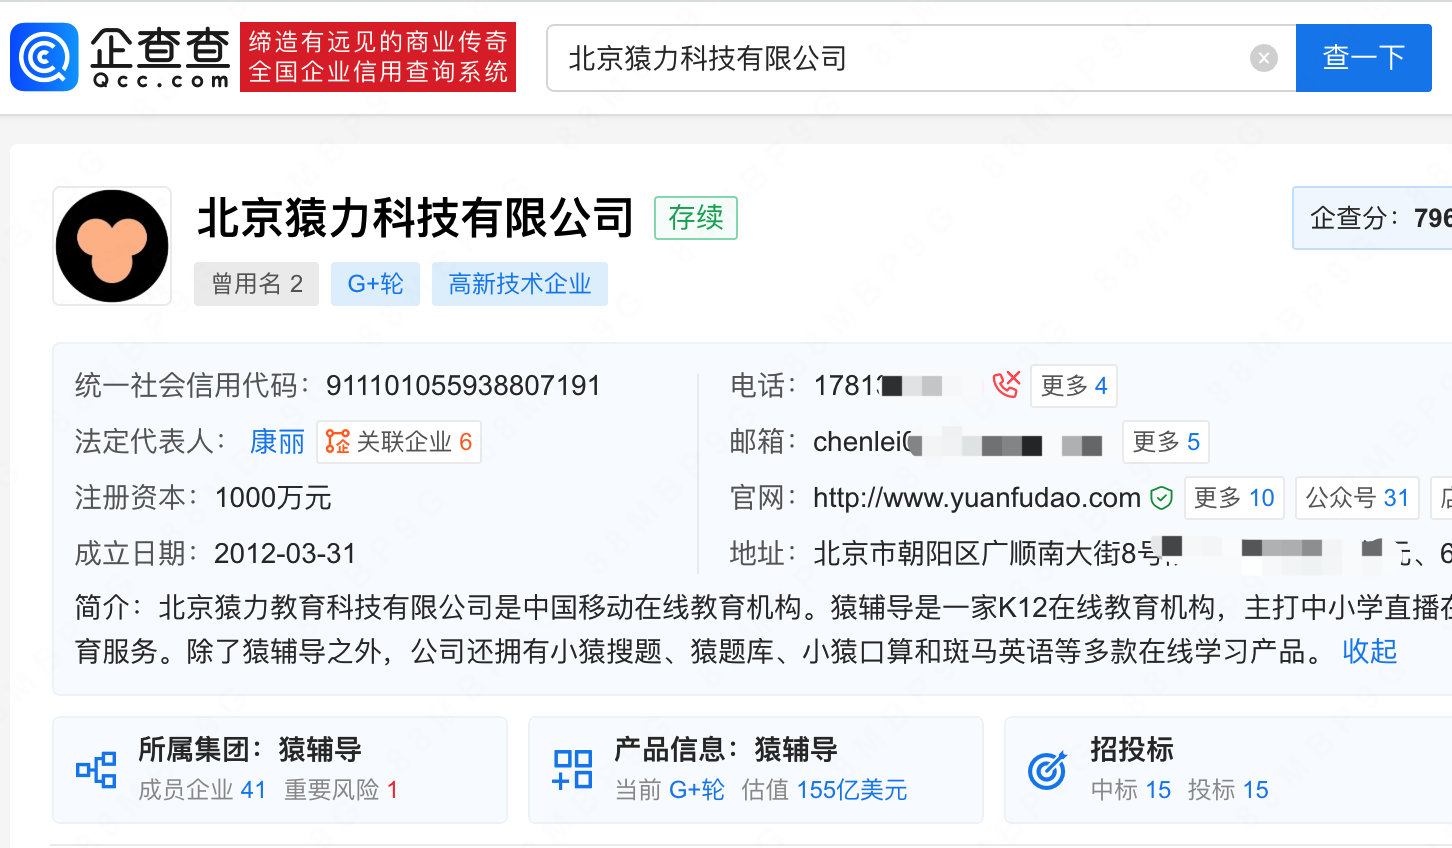Collapse the intro with 收起
This screenshot has width=1452, height=848.
[1369, 652]
